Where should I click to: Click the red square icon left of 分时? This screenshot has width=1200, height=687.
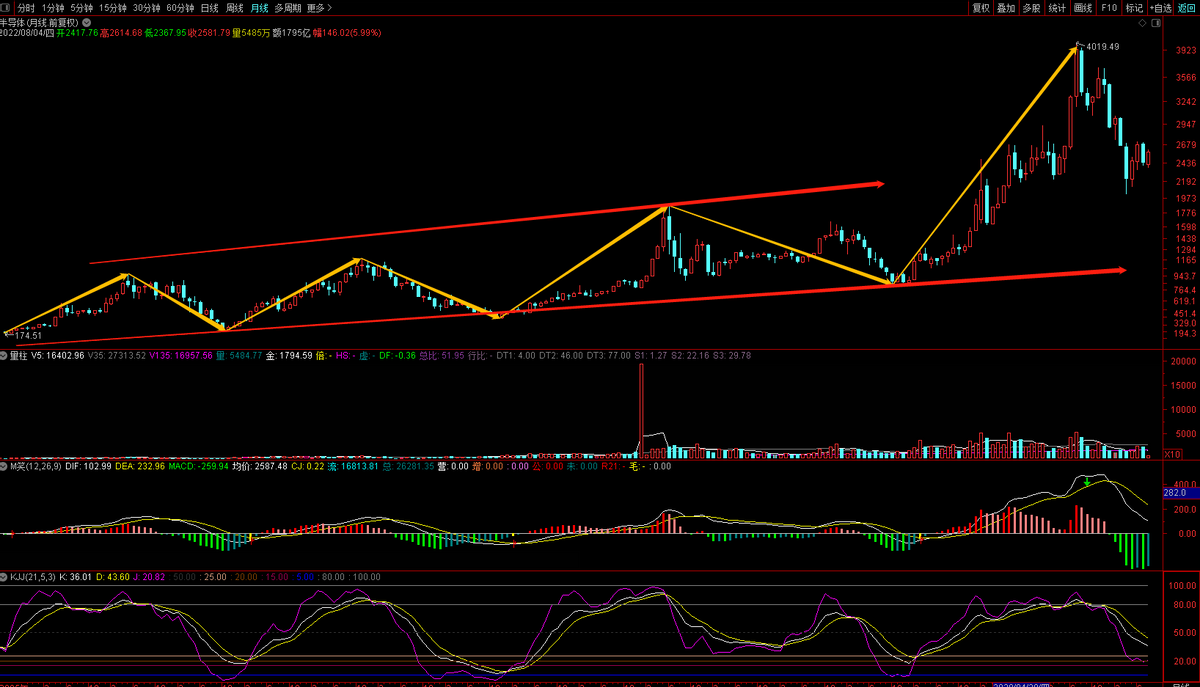[6, 8]
